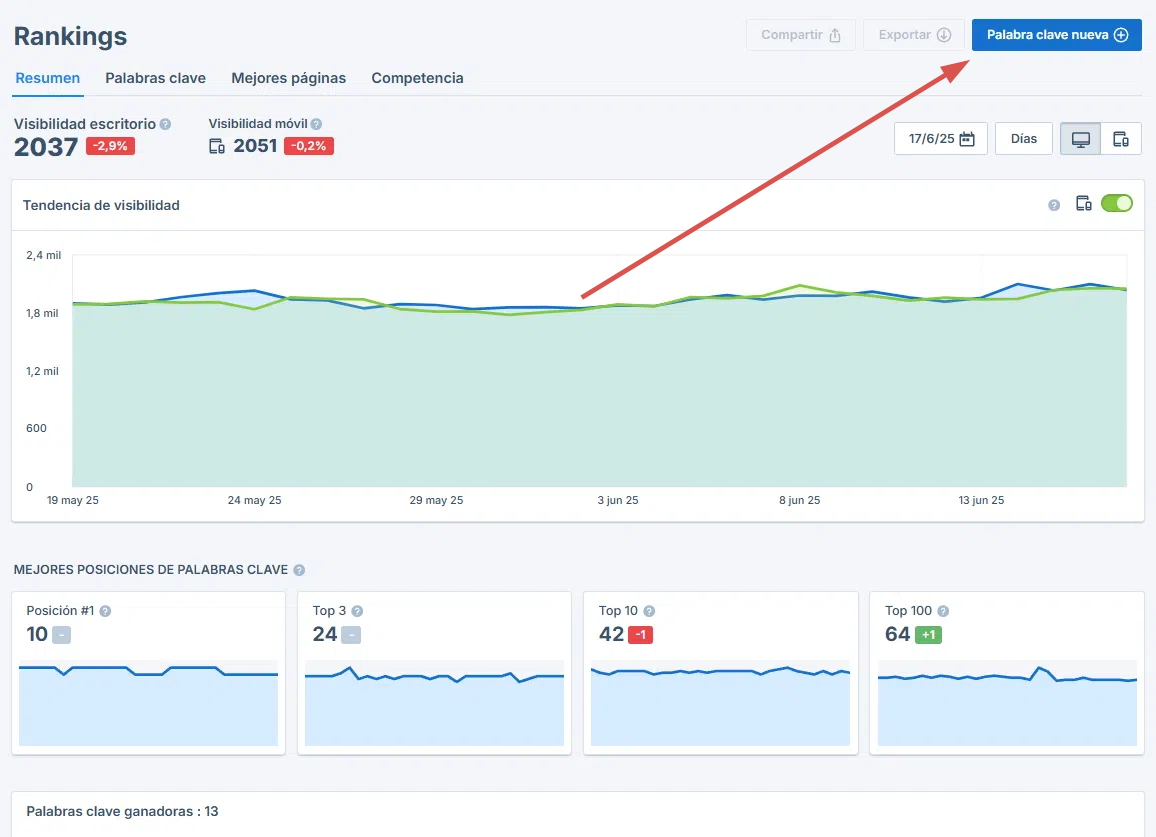Screen dimensions: 1156x837
Task: Switch to the Palabras clave tab
Action: (155, 78)
